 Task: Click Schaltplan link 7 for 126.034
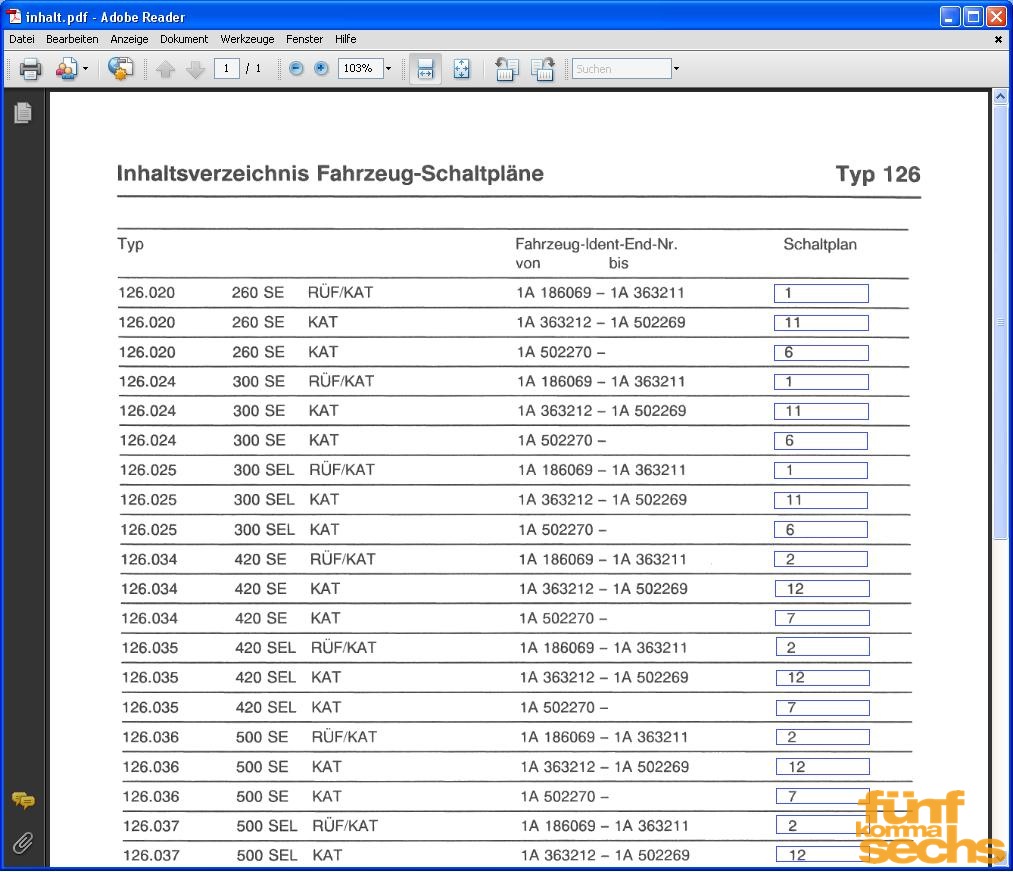tap(822, 619)
